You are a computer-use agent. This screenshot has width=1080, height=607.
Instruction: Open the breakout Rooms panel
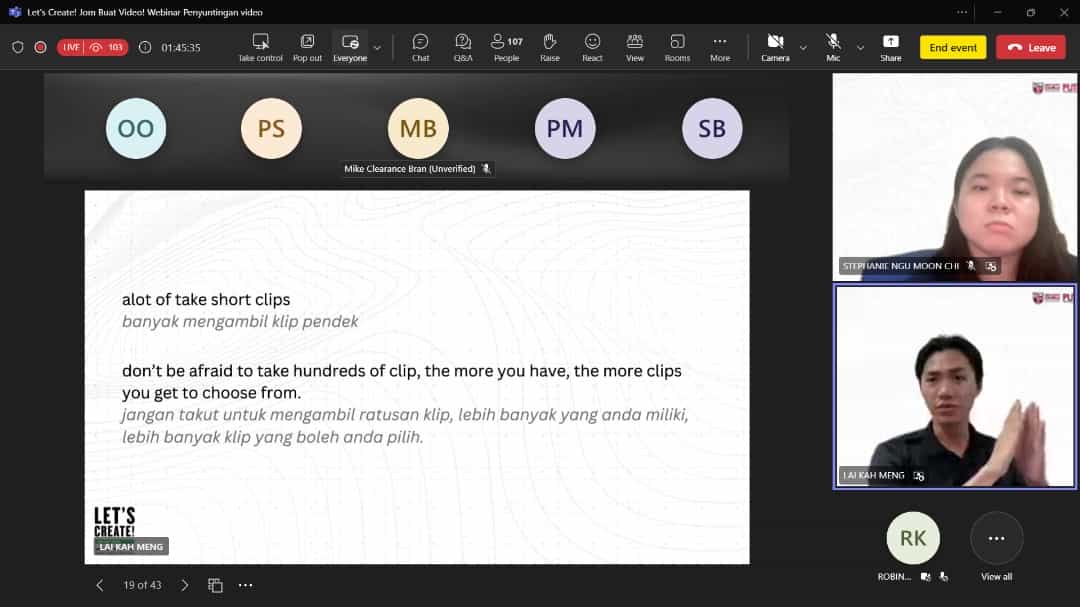tap(677, 46)
